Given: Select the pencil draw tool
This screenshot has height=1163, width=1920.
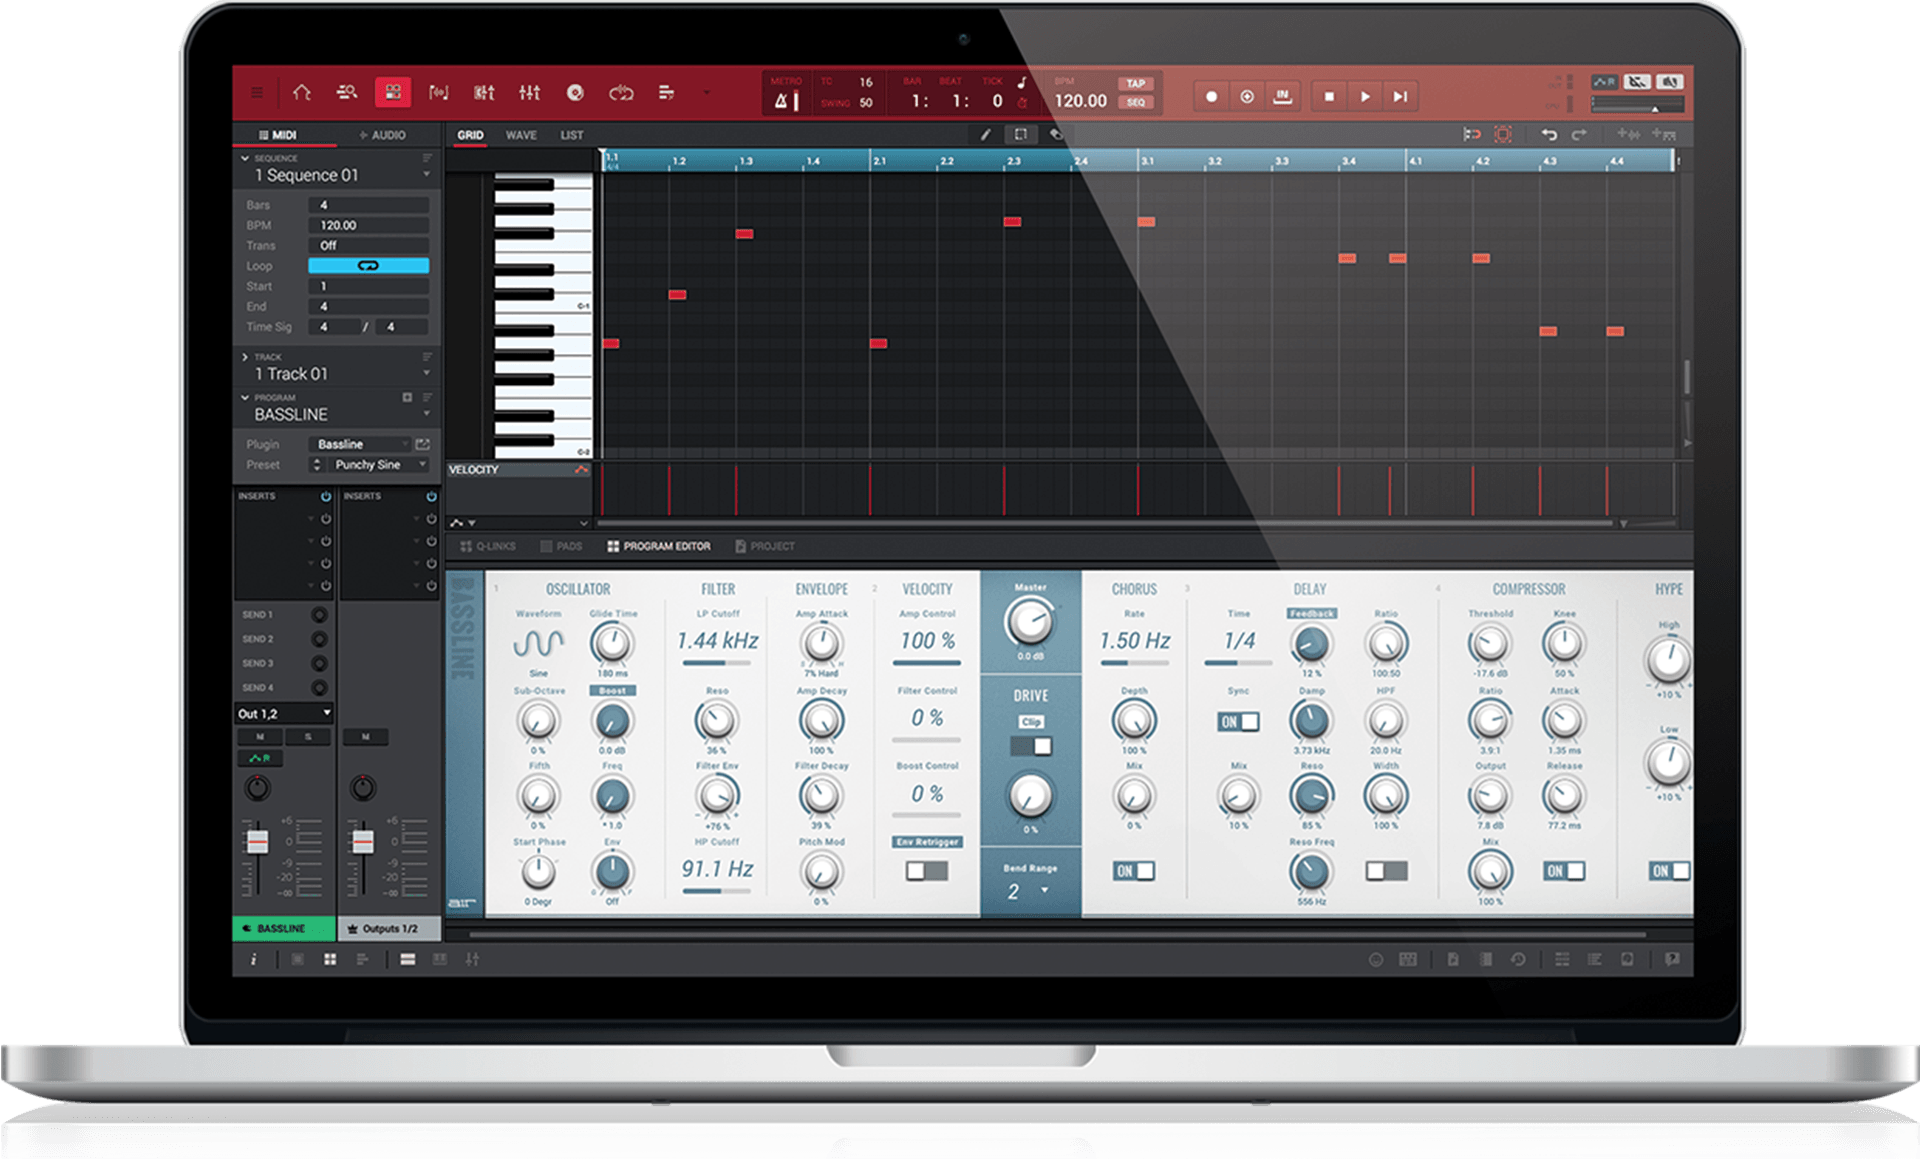Looking at the screenshot, I should click(x=985, y=135).
